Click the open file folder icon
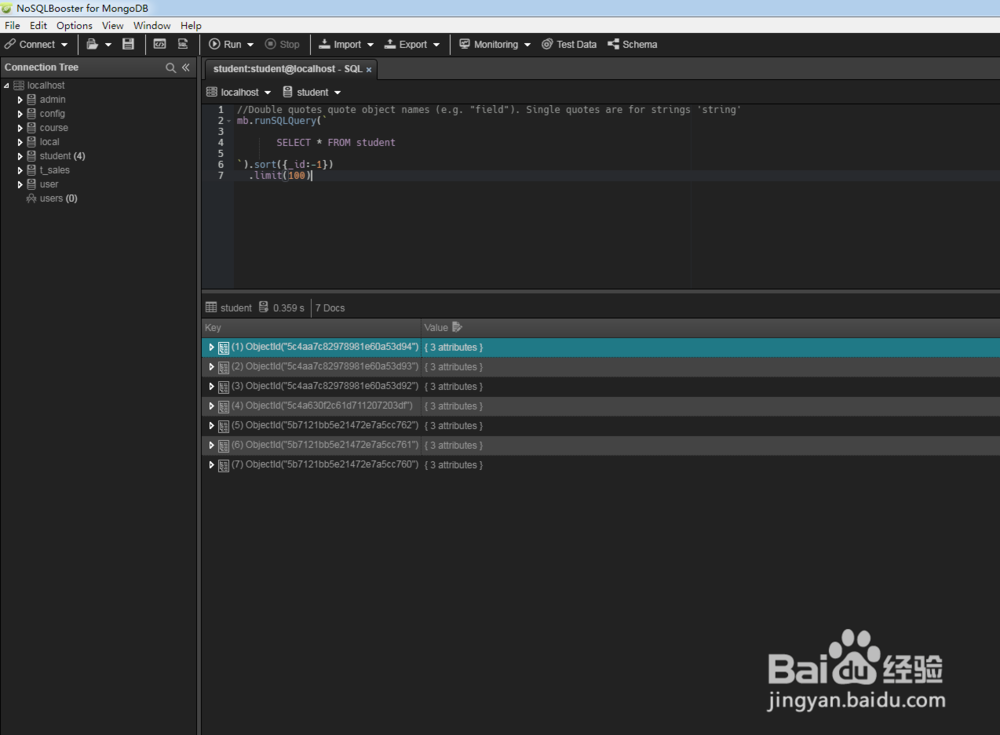 (x=92, y=44)
